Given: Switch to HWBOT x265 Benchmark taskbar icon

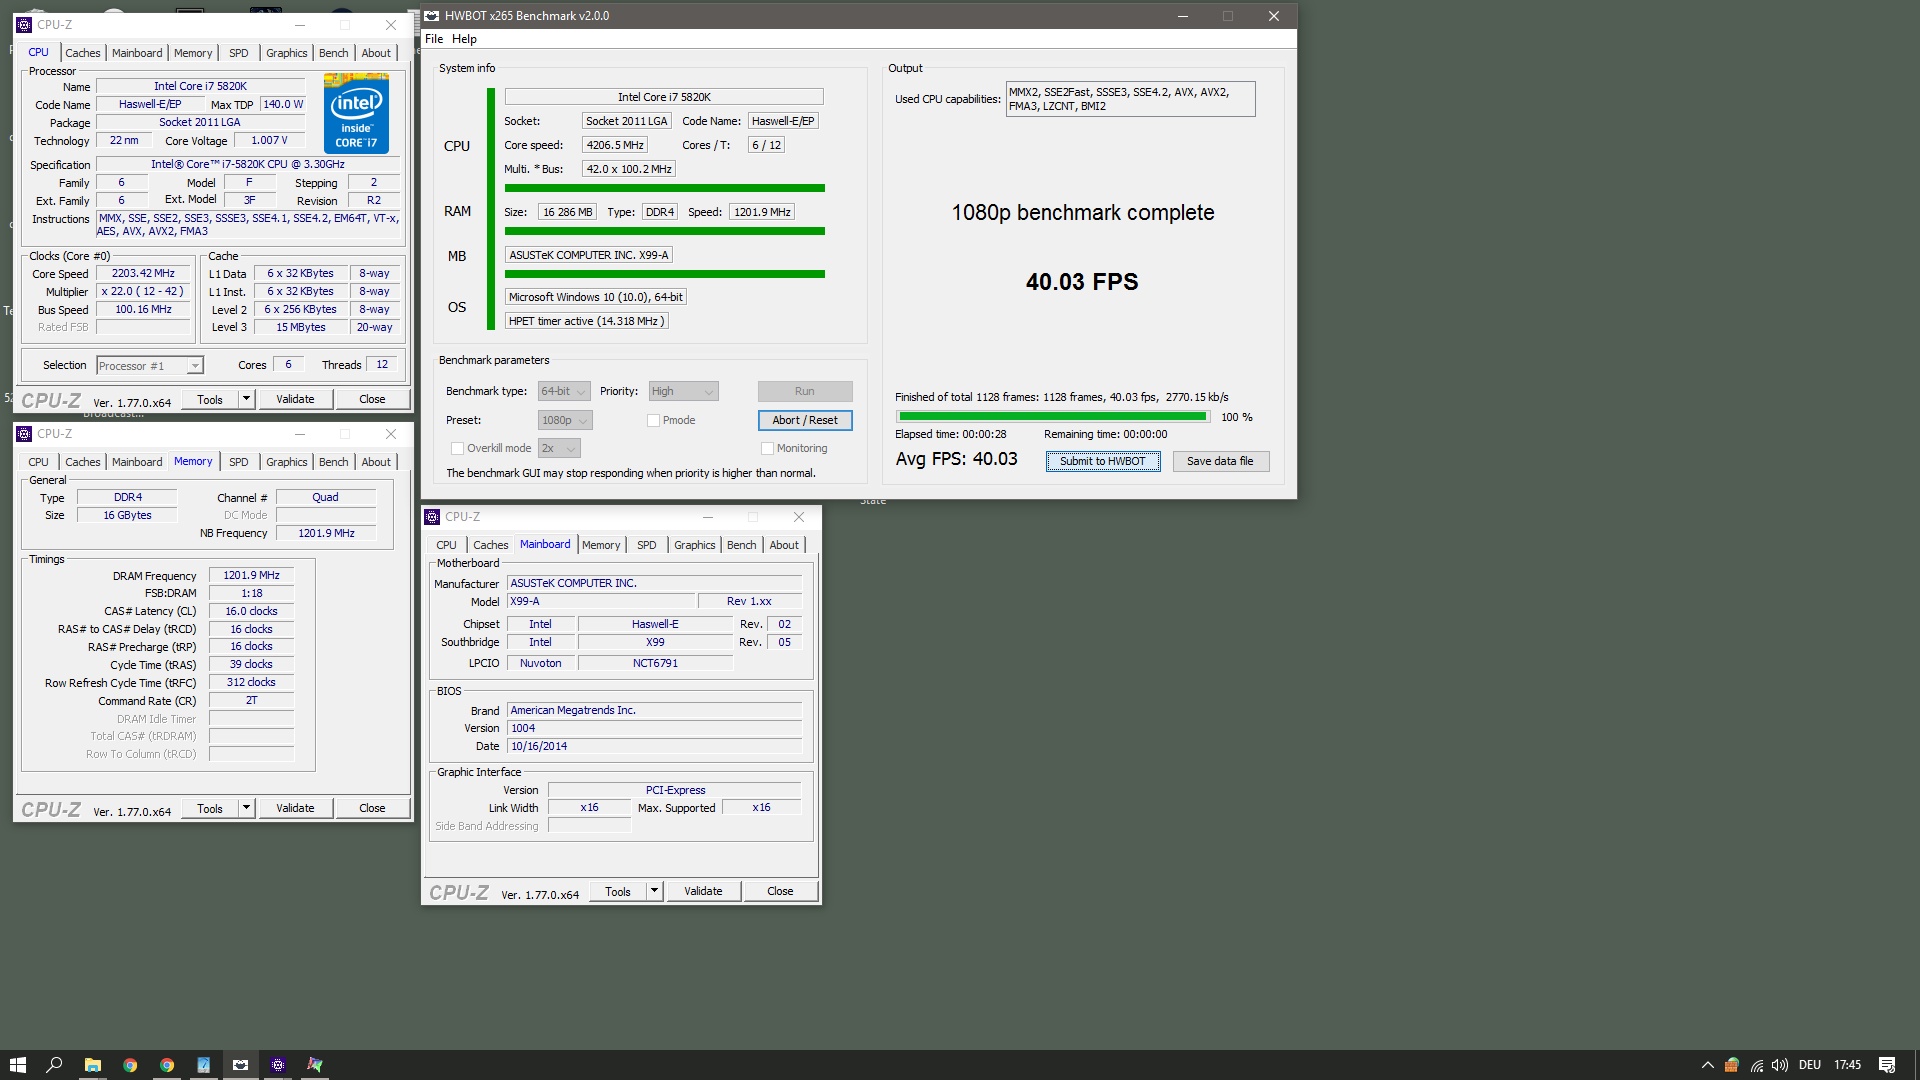Looking at the screenshot, I should coord(240,1065).
